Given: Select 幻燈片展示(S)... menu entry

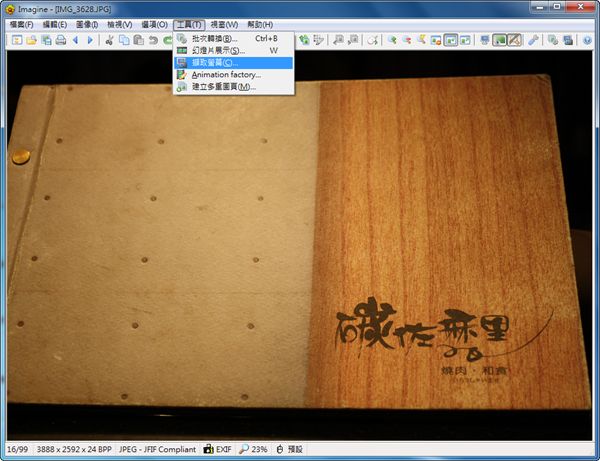Looking at the screenshot, I should point(233,50).
